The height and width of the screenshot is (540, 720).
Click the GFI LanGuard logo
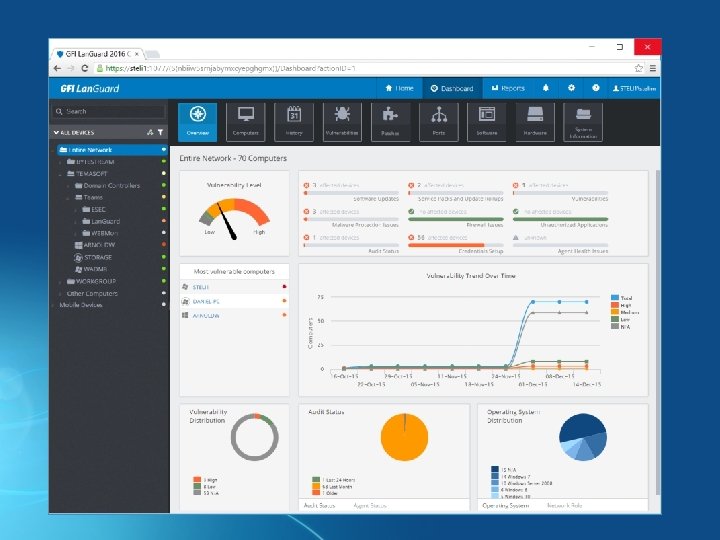tap(90, 88)
